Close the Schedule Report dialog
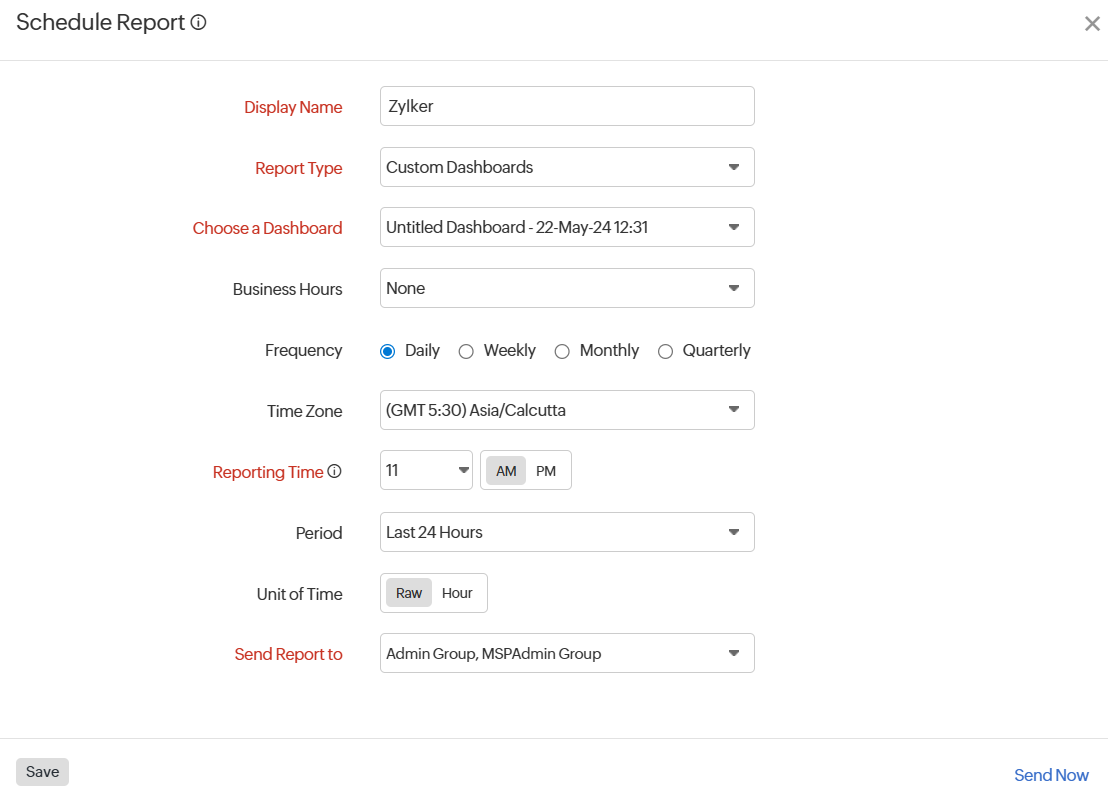The height and width of the screenshot is (808, 1108). [x=1092, y=23]
